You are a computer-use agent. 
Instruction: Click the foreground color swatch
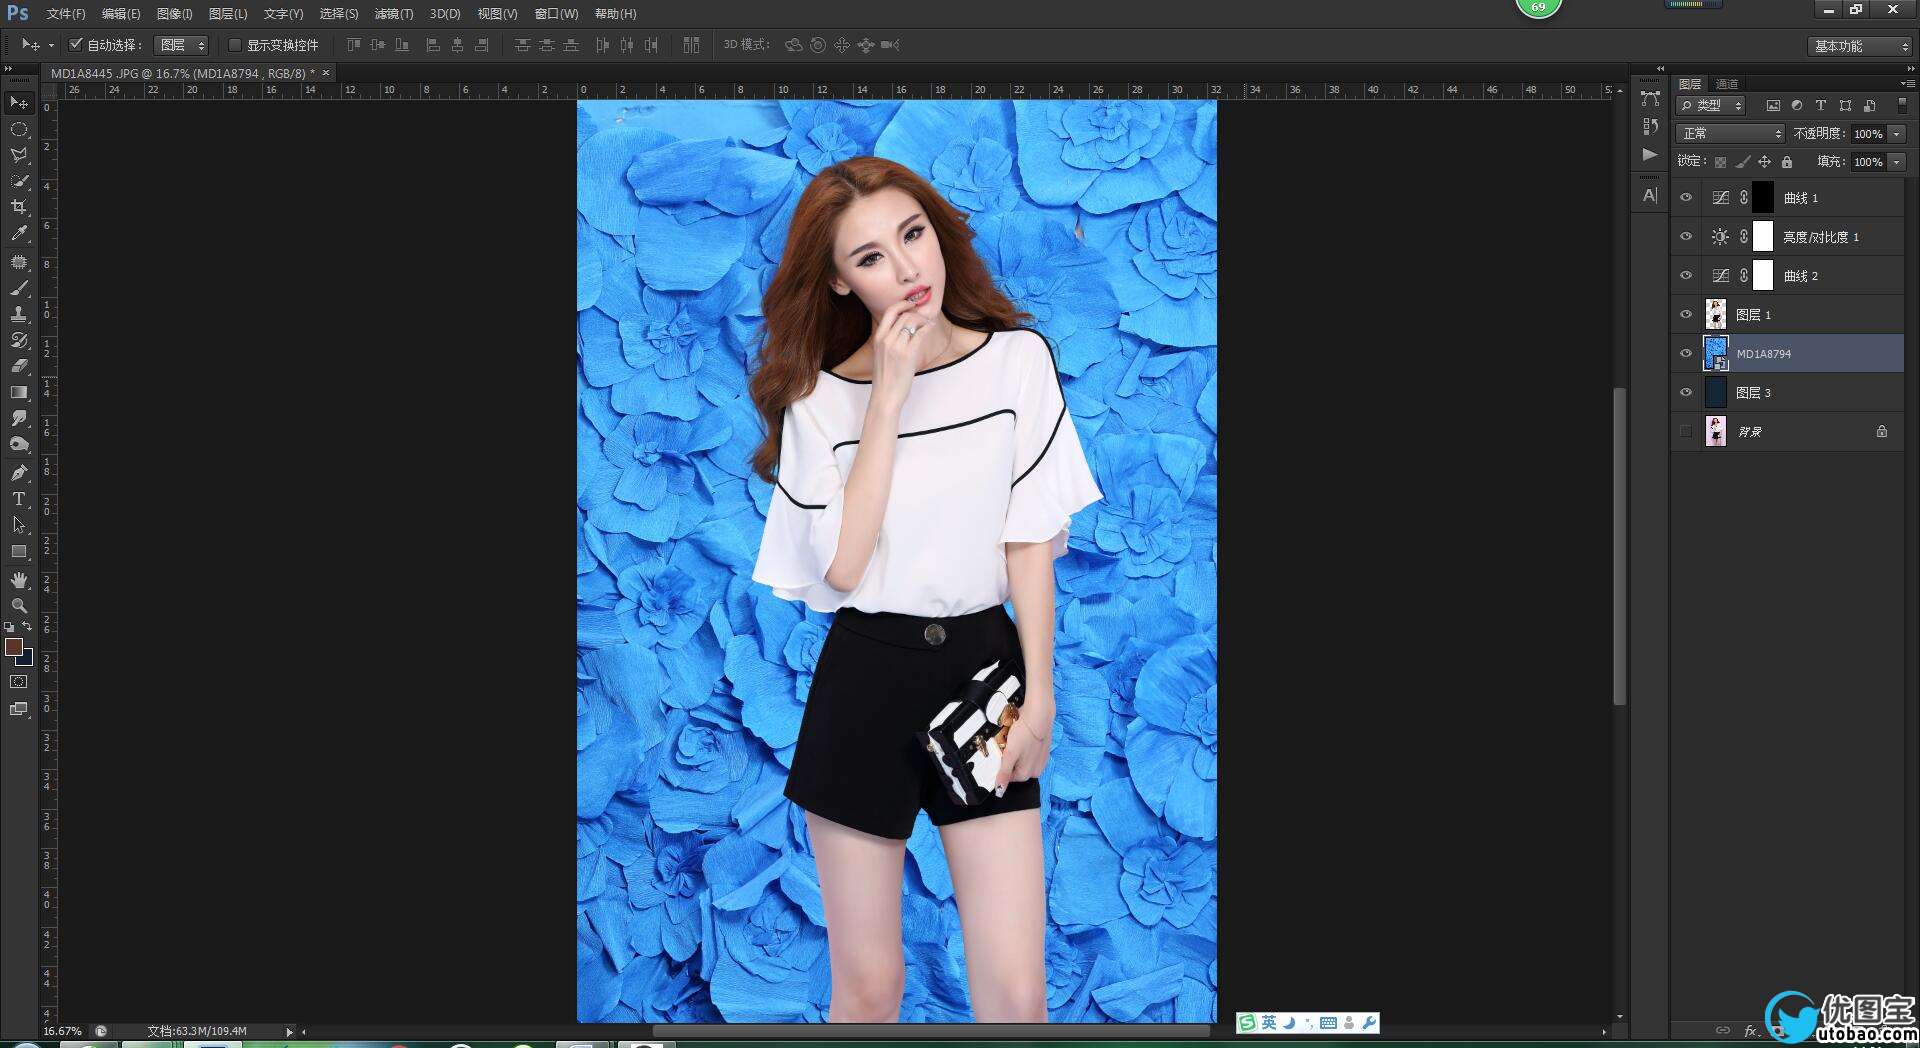tap(14, 647)
